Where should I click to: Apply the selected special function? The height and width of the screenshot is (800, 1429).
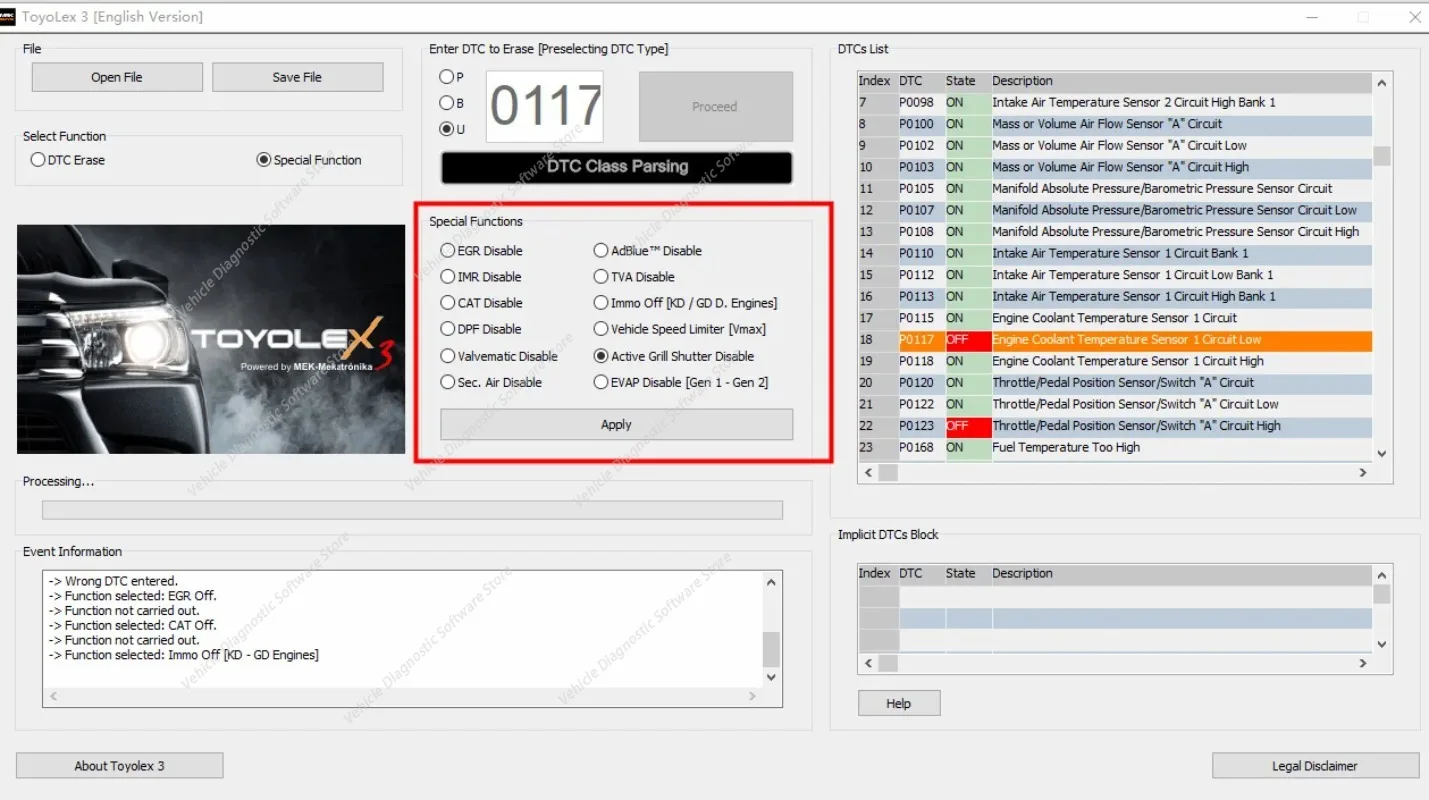[616, 424]
